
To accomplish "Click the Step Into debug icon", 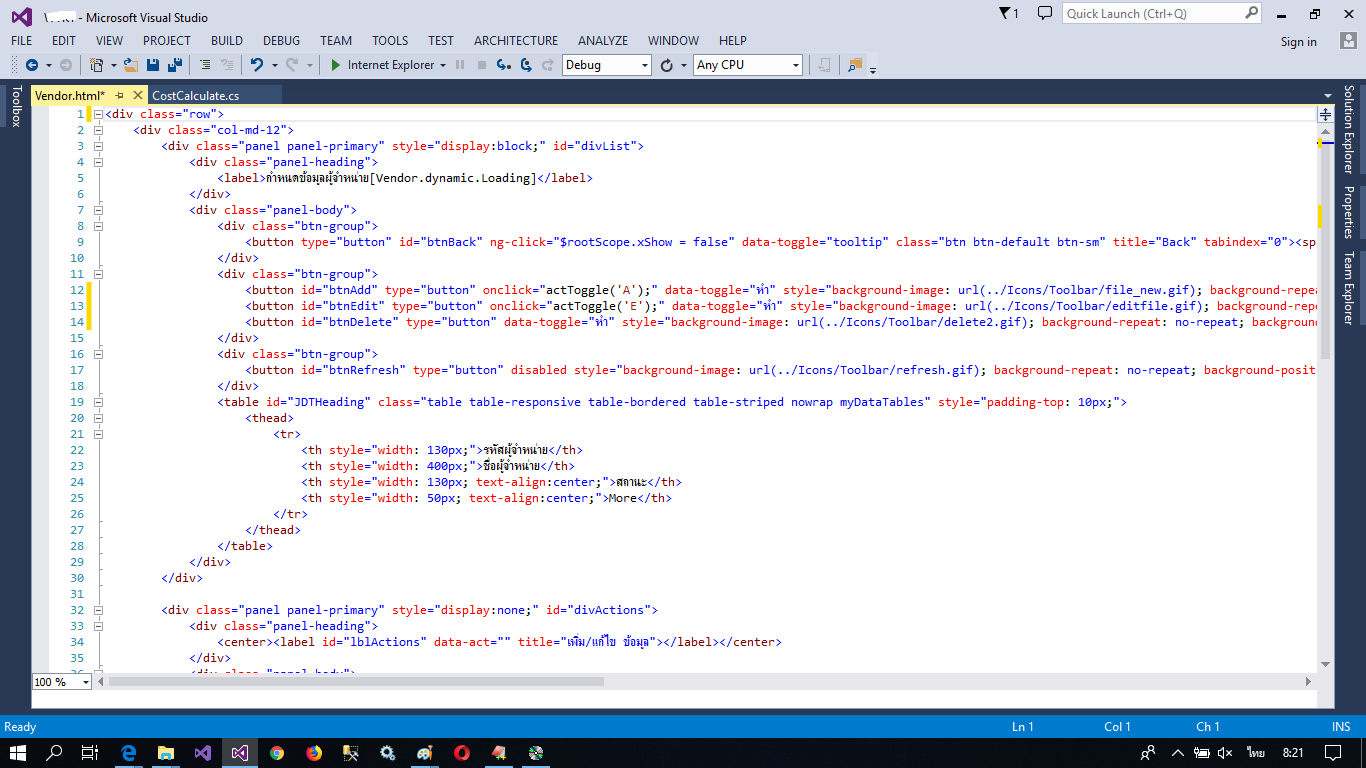I will 503,65.
